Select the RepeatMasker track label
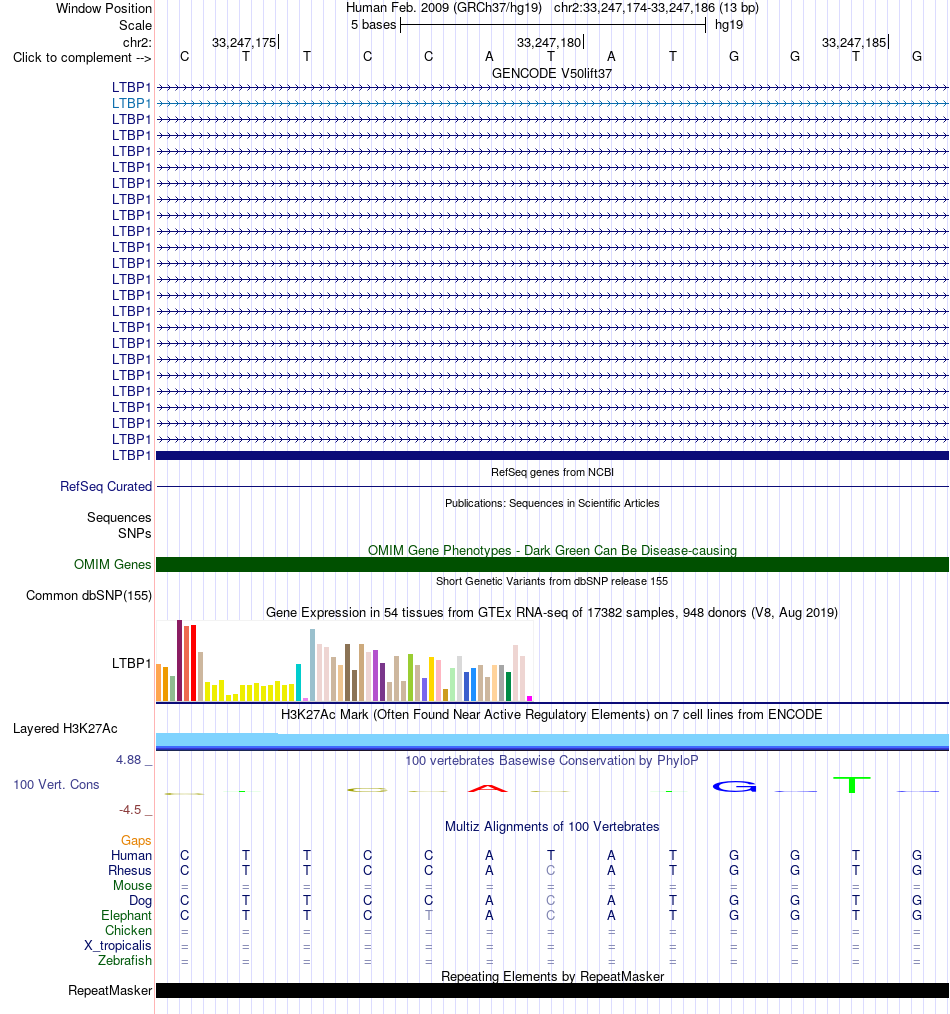Image resolution: width=950 pixels, height=1014 pixels. coord(110,991)
